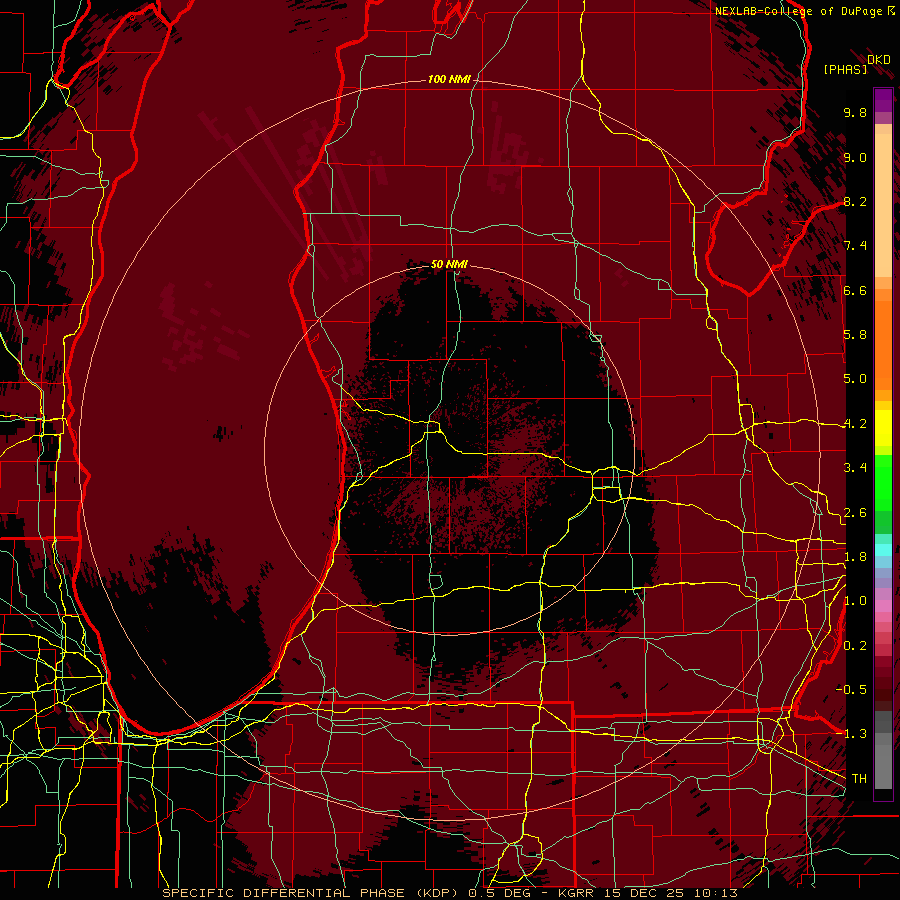The height and width of the screenshot is (900, 900).
Task: Click the SPECIFIC DIFFERENTIAL PHASE title text
Action: click(x=284, y=893)
